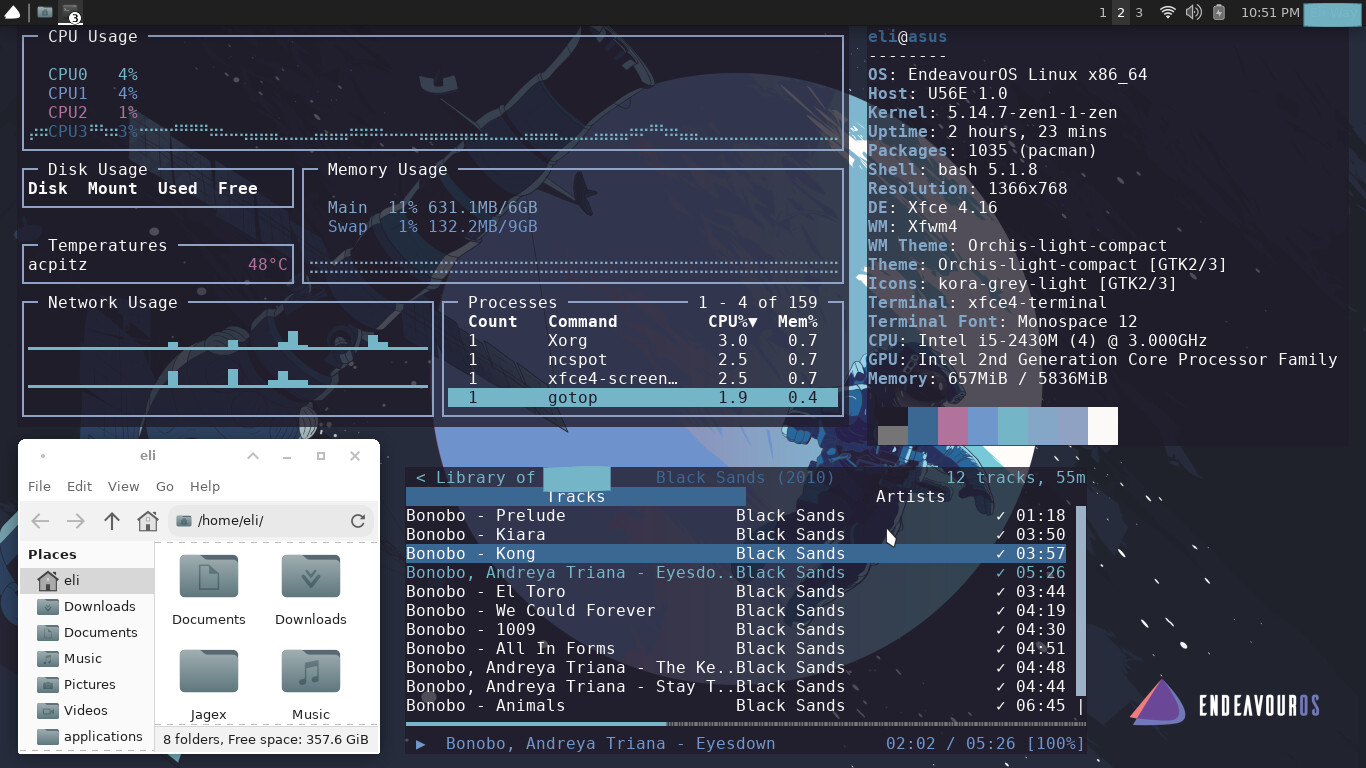Open the volume control in the panel
This screenshot has height=768, width=1366.
(1193, 12)
